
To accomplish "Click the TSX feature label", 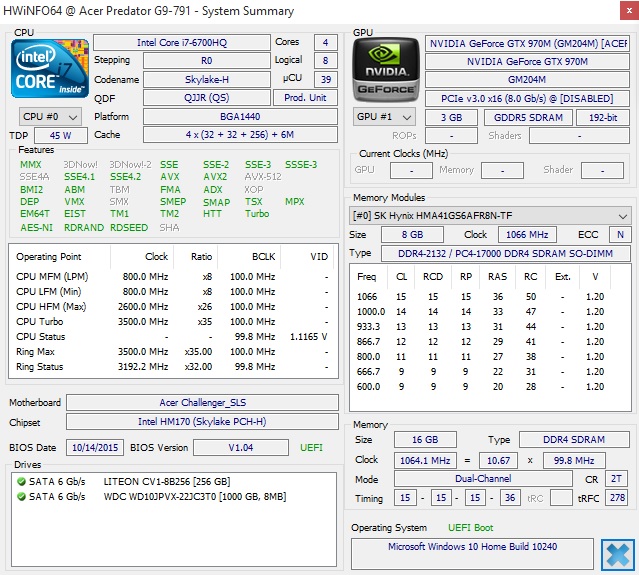I will (x=253, y=202).
